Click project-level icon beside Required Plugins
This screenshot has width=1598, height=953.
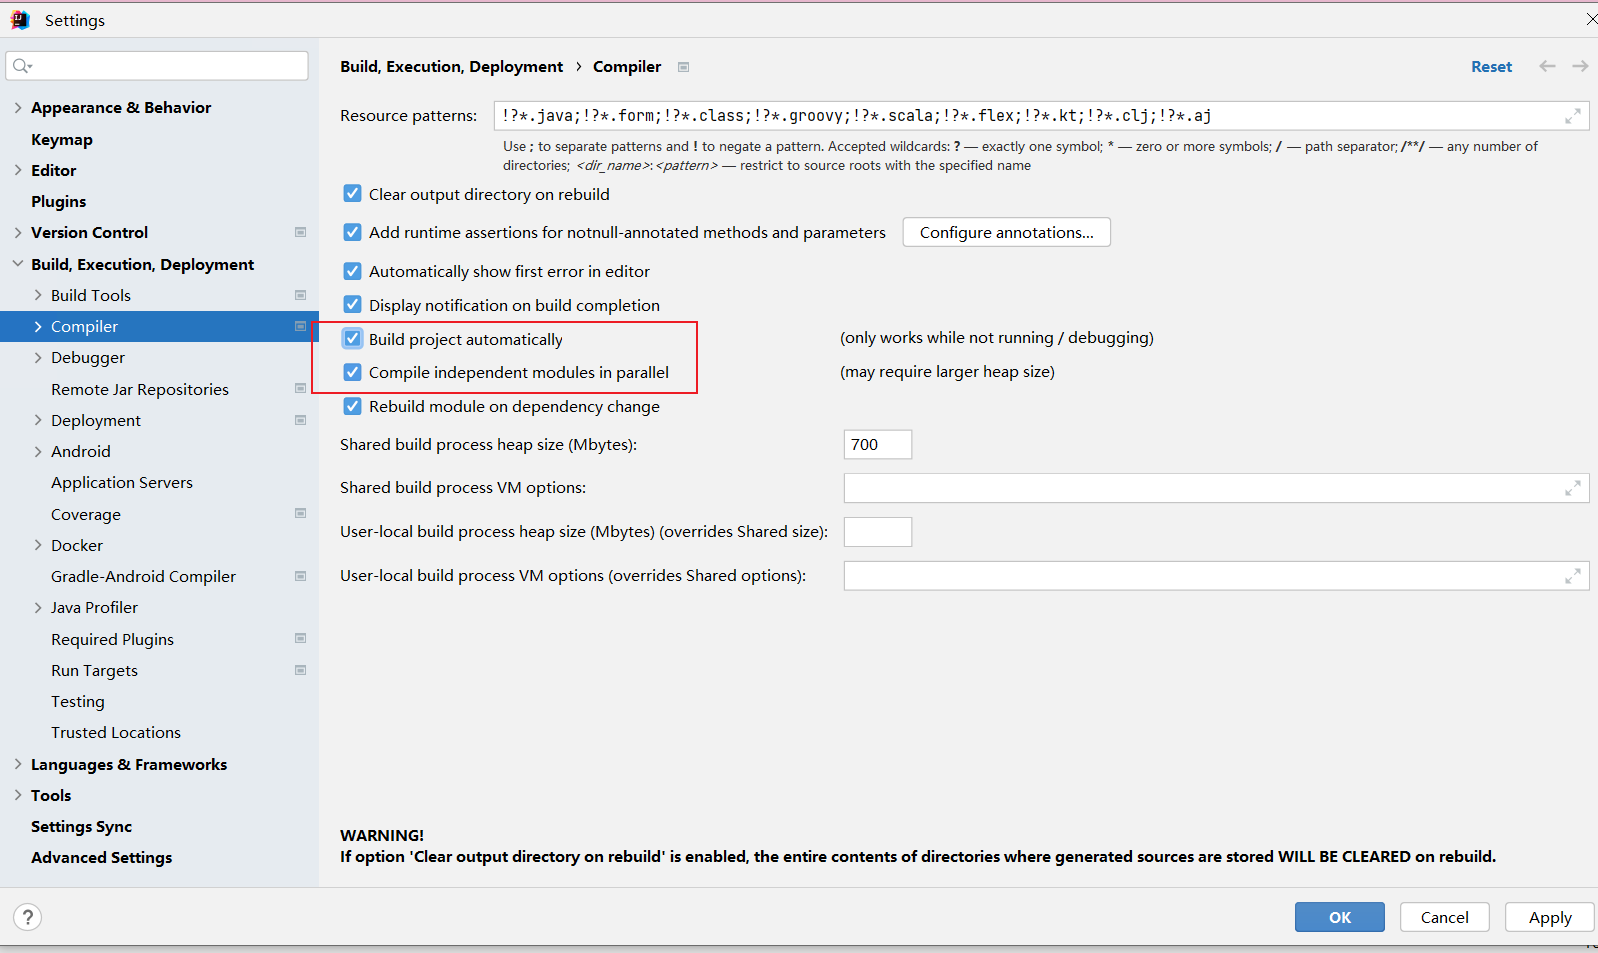tap(300, 639)
